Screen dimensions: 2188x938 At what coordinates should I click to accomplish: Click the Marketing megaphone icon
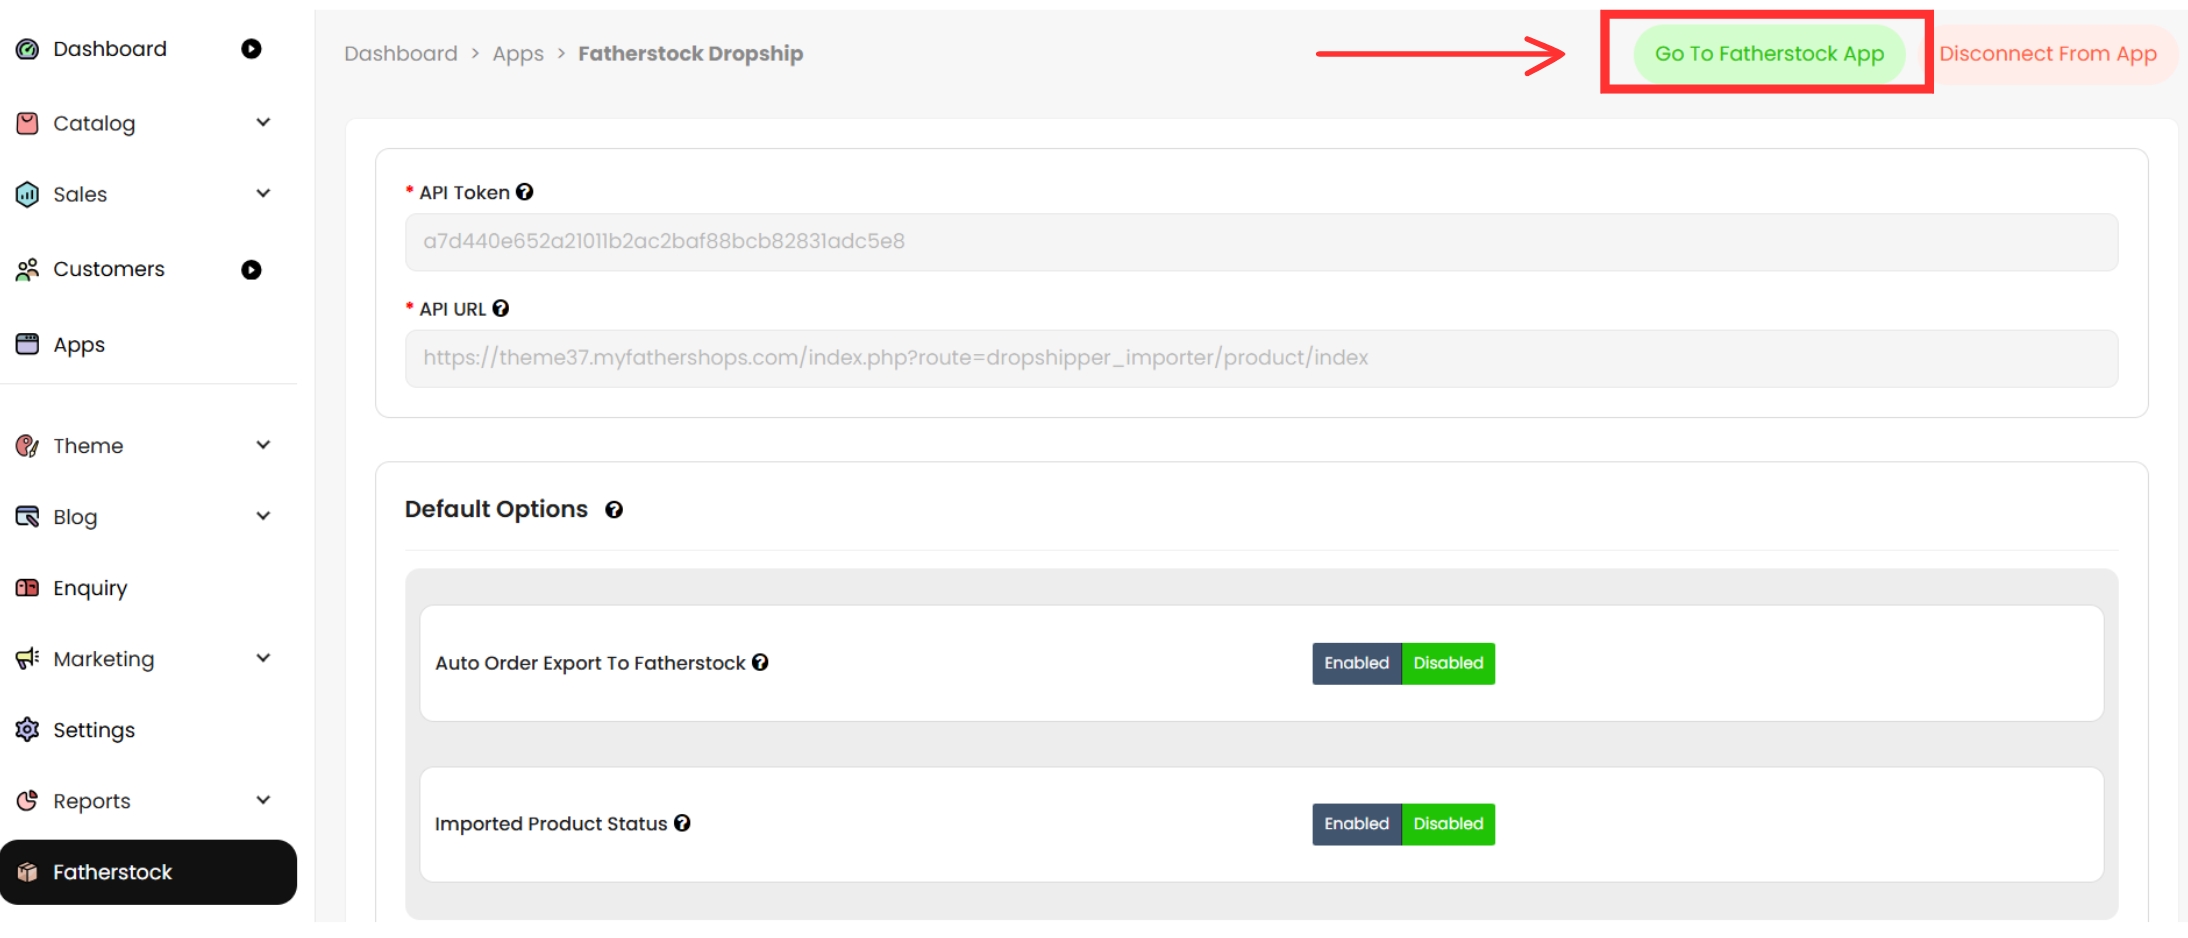pos(28,658)
